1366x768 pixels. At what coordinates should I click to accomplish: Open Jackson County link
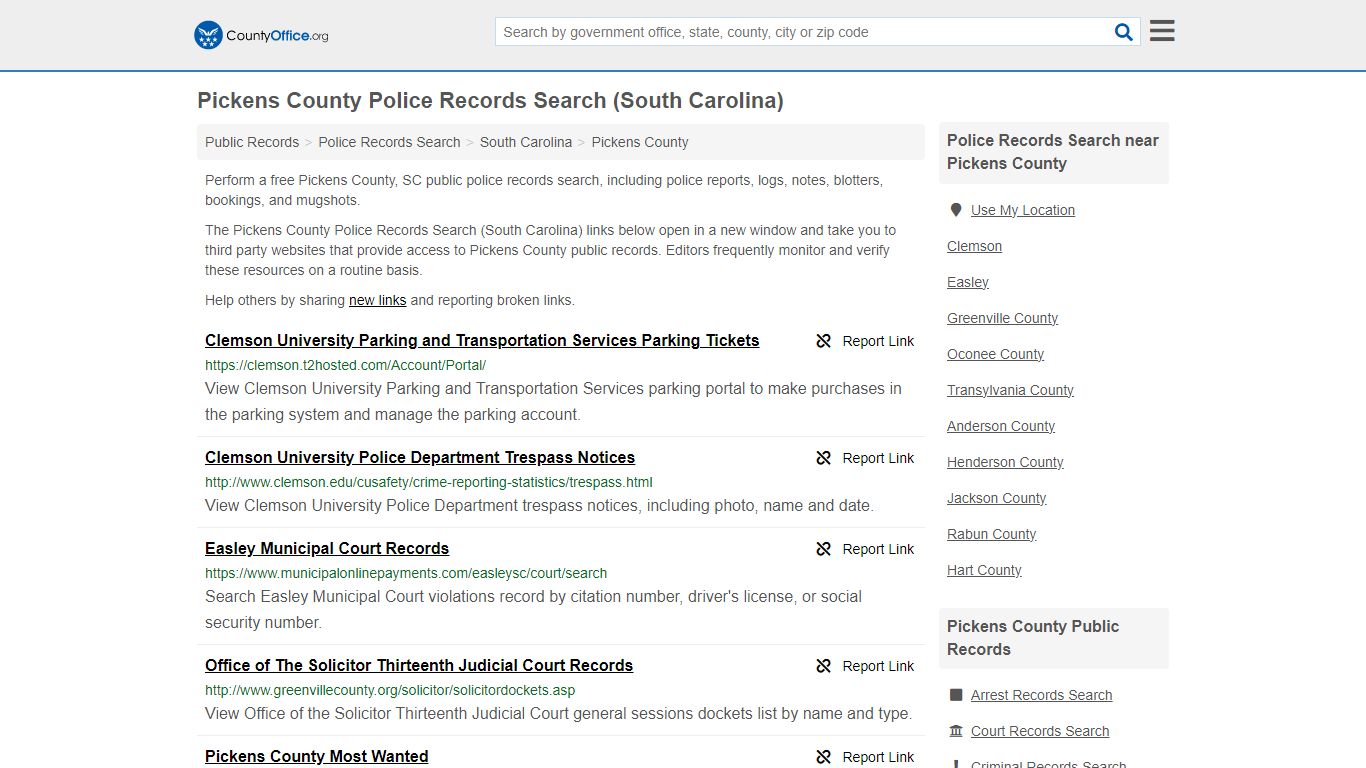[x=996, y=498]
